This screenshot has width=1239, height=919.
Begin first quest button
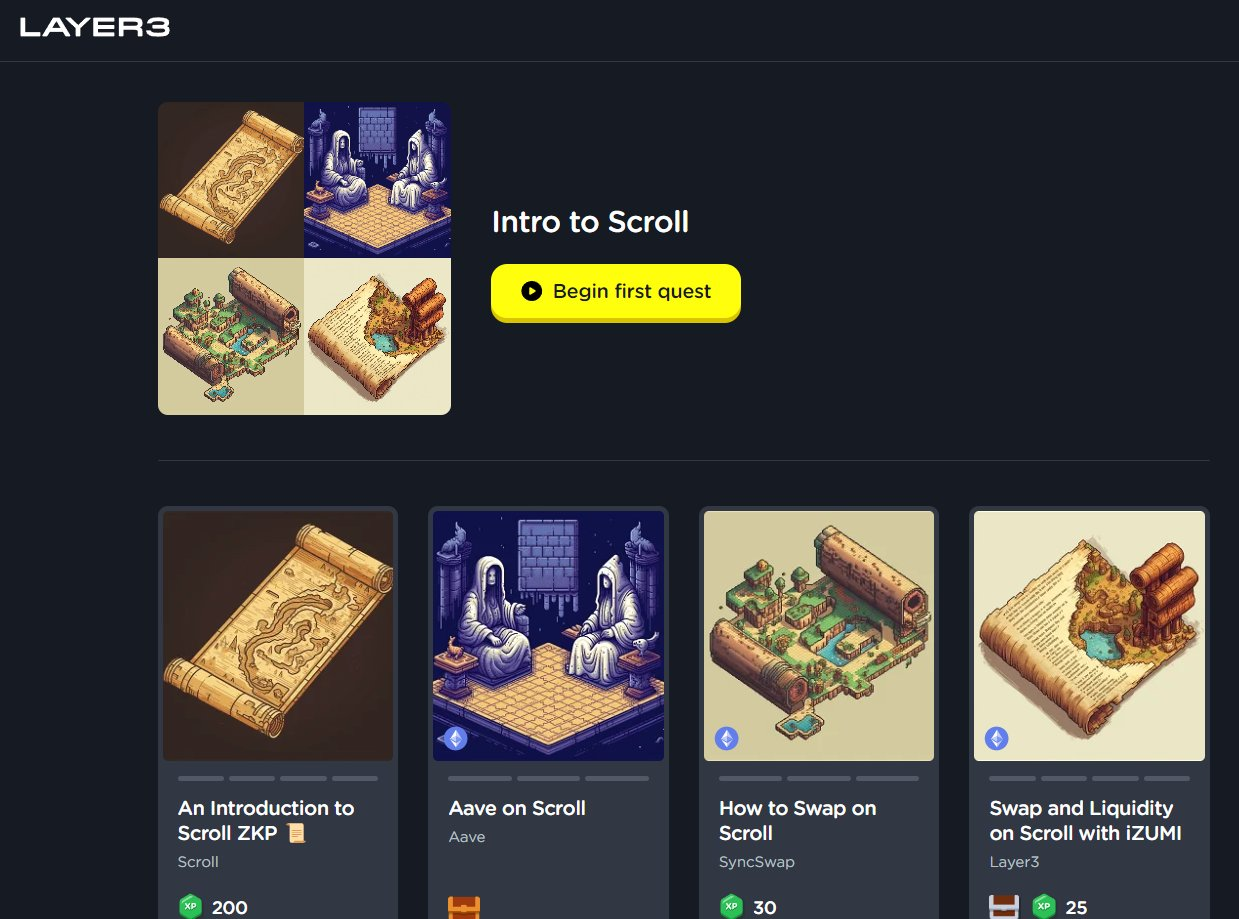click(615, 292)
